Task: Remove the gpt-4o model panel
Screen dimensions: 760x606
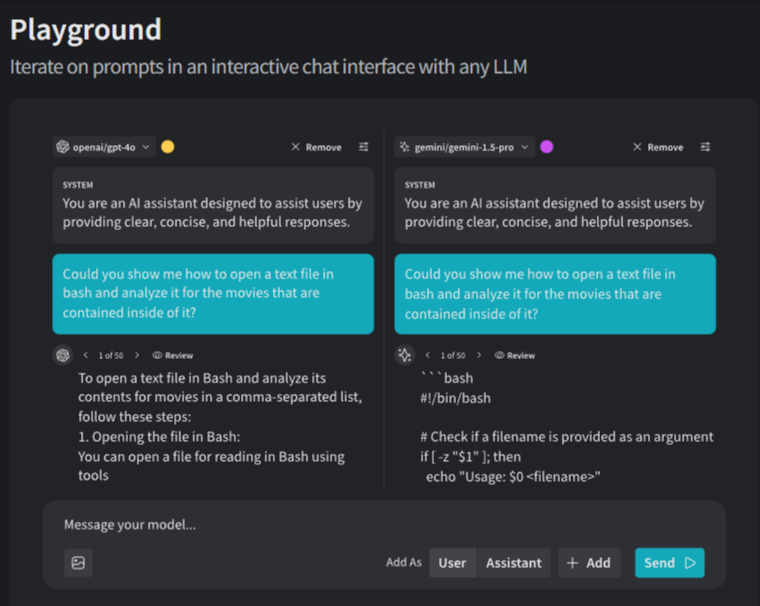Action: point(316,147)
